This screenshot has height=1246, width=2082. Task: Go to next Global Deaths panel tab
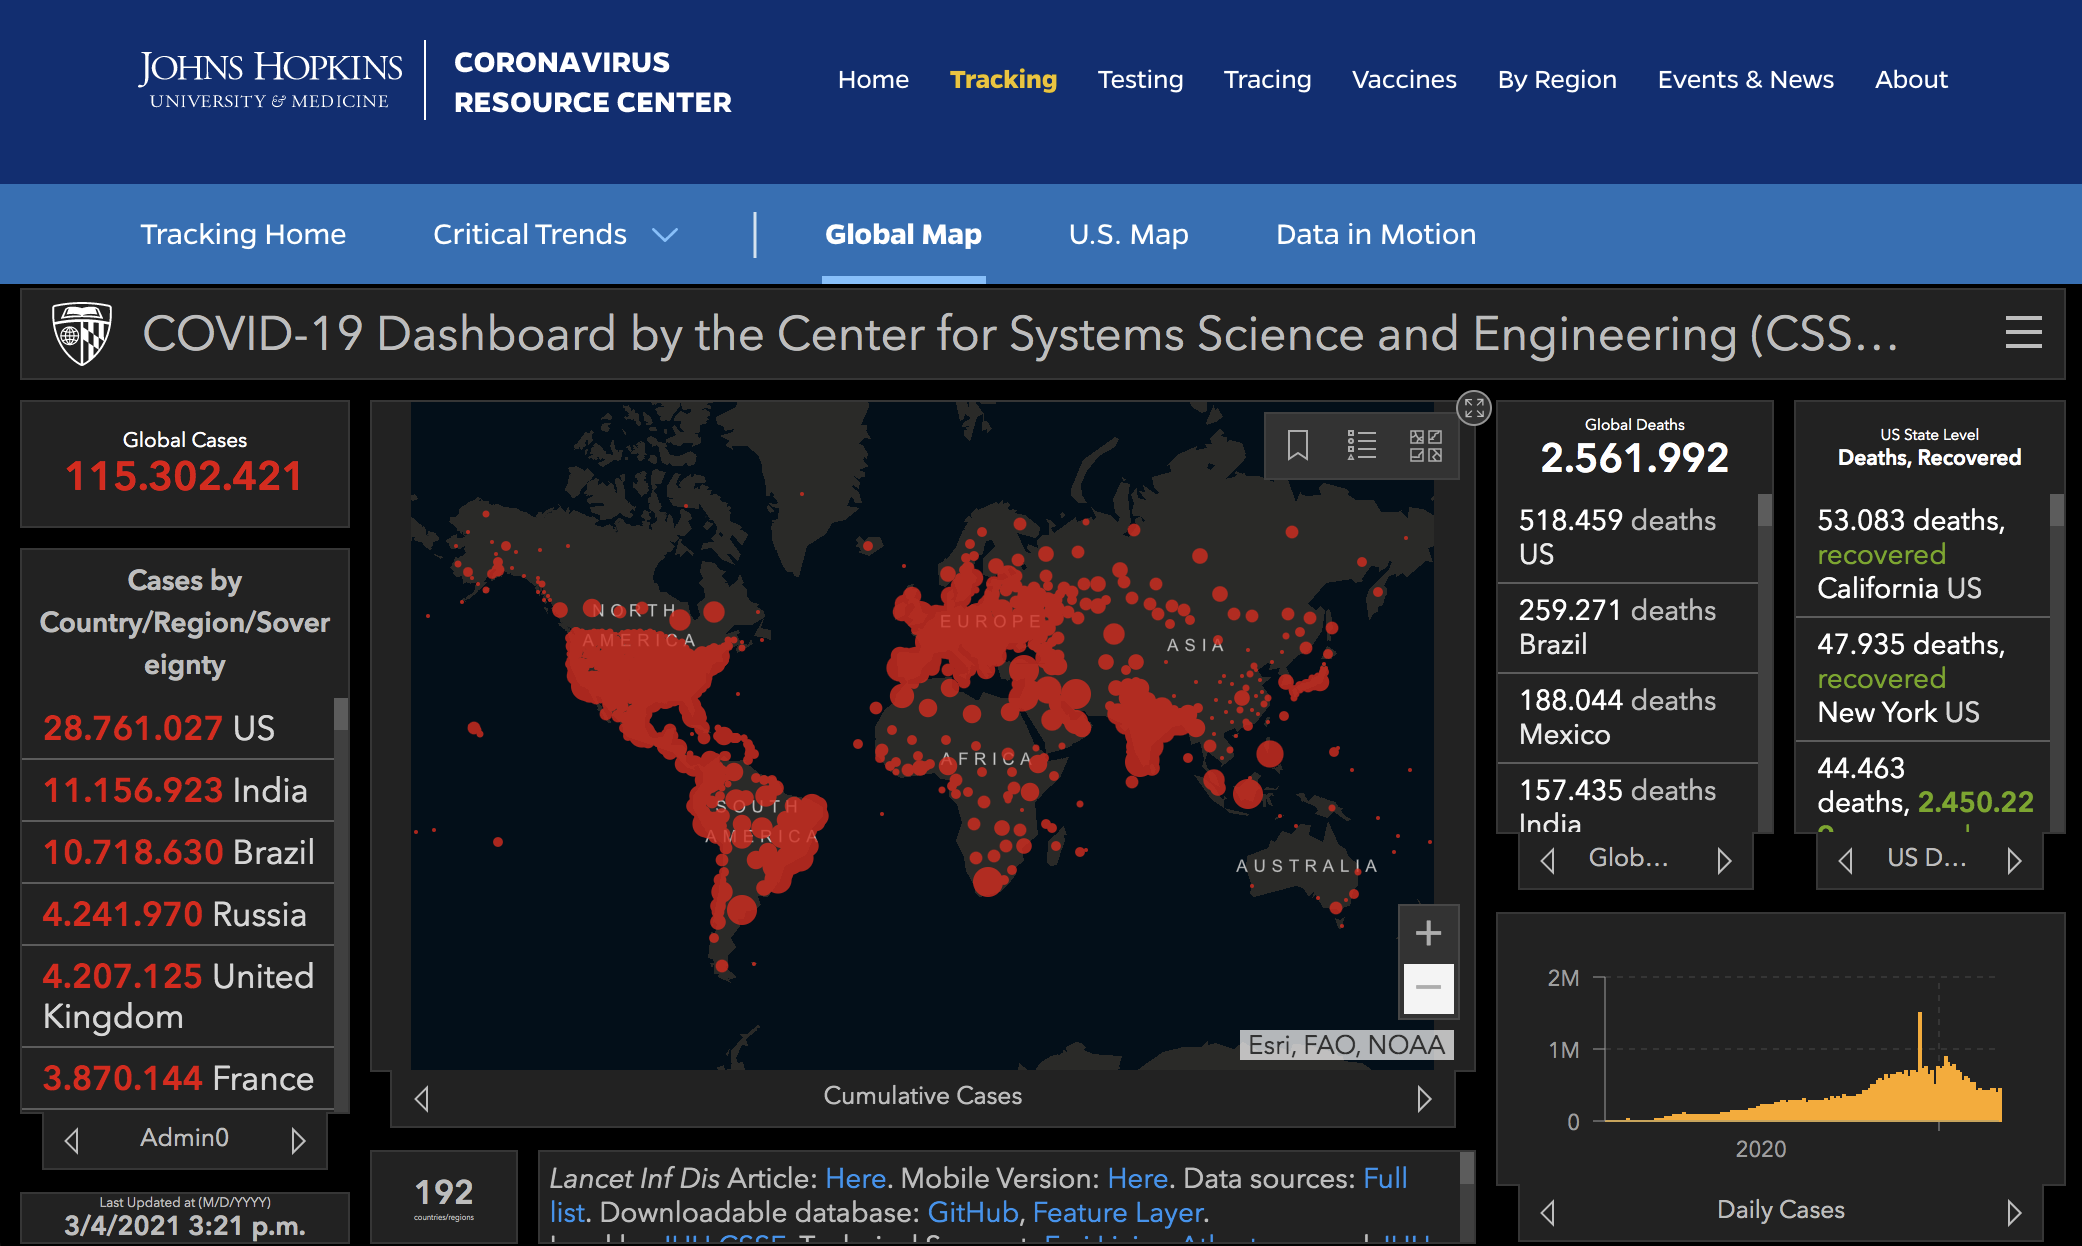(x=1724, y=860)
